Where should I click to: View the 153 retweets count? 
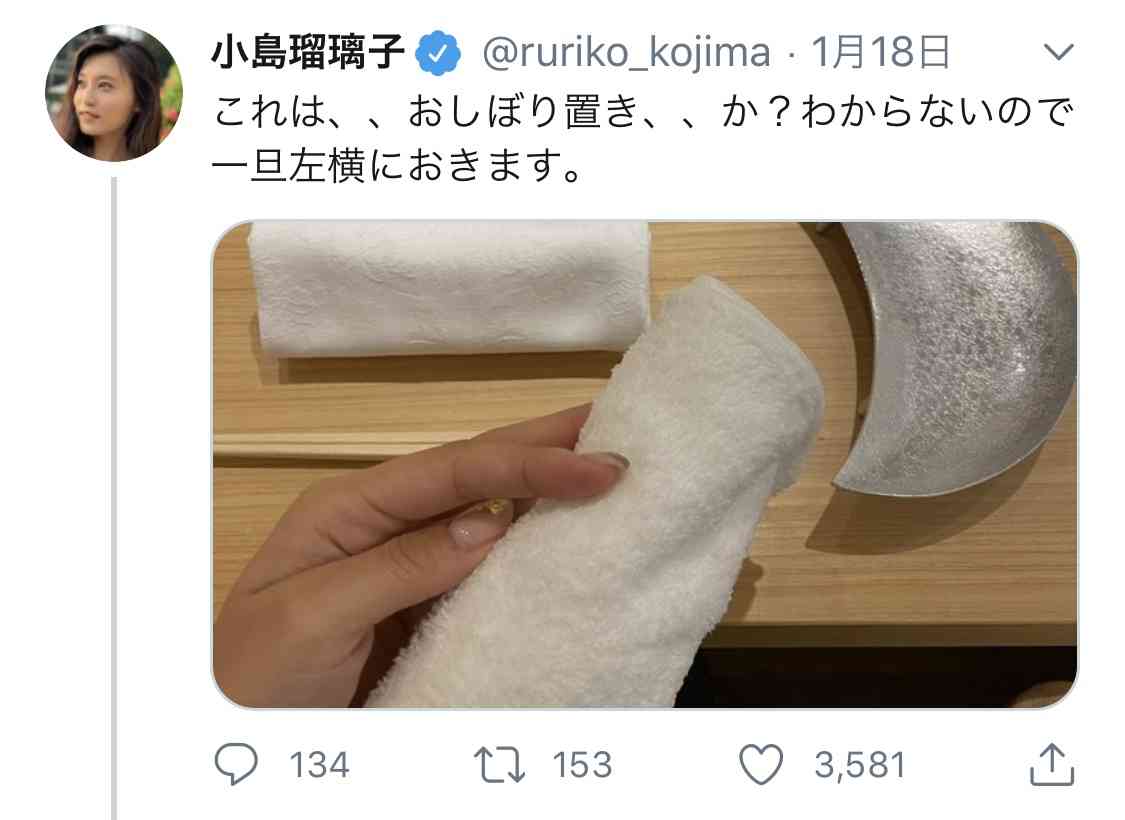coord(582,765)
